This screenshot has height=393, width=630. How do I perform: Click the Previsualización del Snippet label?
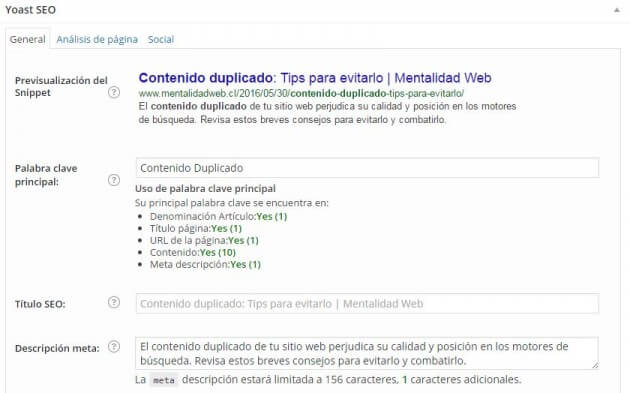click(61, 86)
